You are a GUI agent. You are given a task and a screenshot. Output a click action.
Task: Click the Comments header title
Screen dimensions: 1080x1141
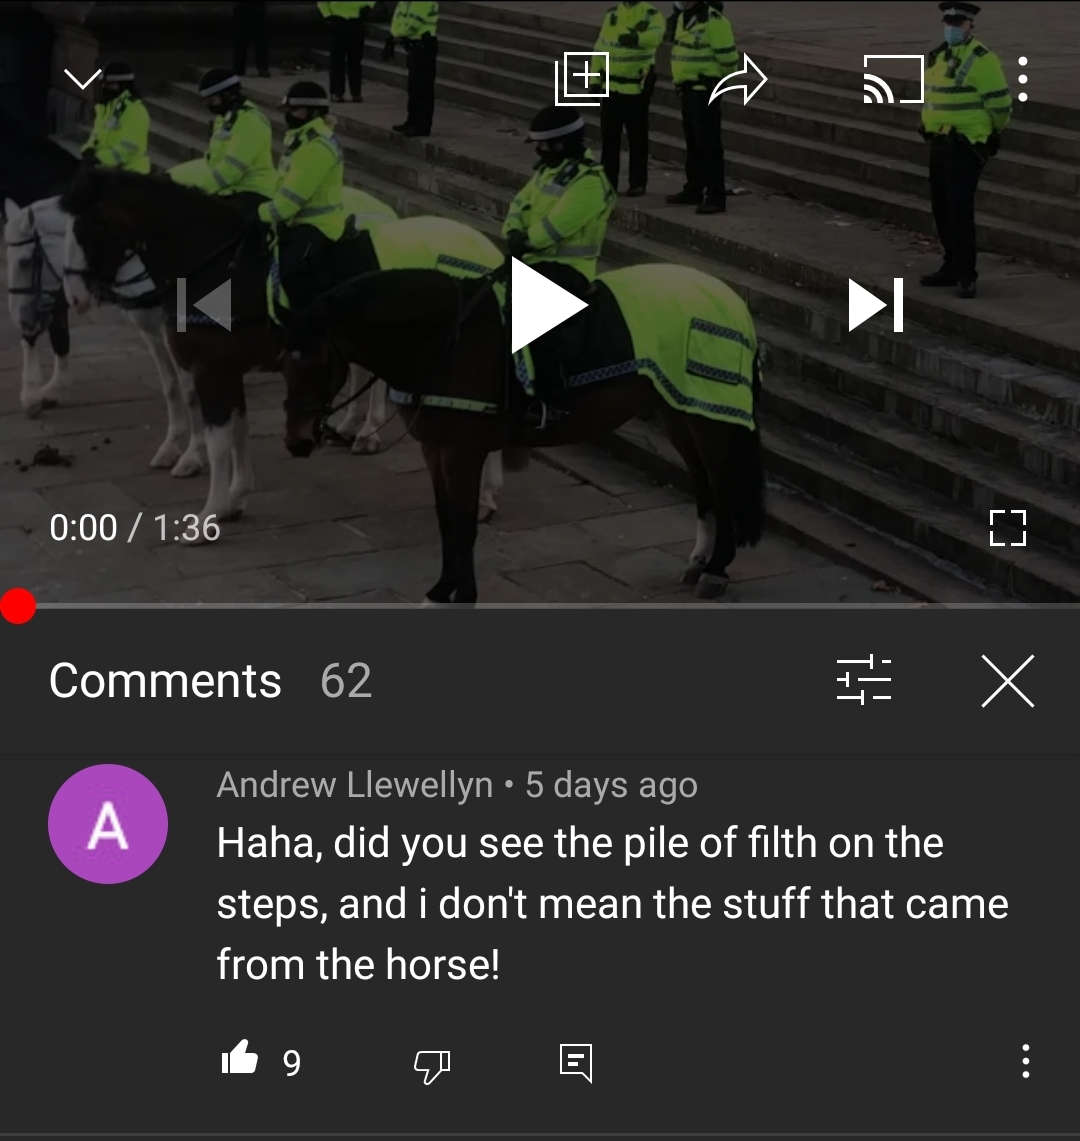pyautogui.click(x=165, y=681)
